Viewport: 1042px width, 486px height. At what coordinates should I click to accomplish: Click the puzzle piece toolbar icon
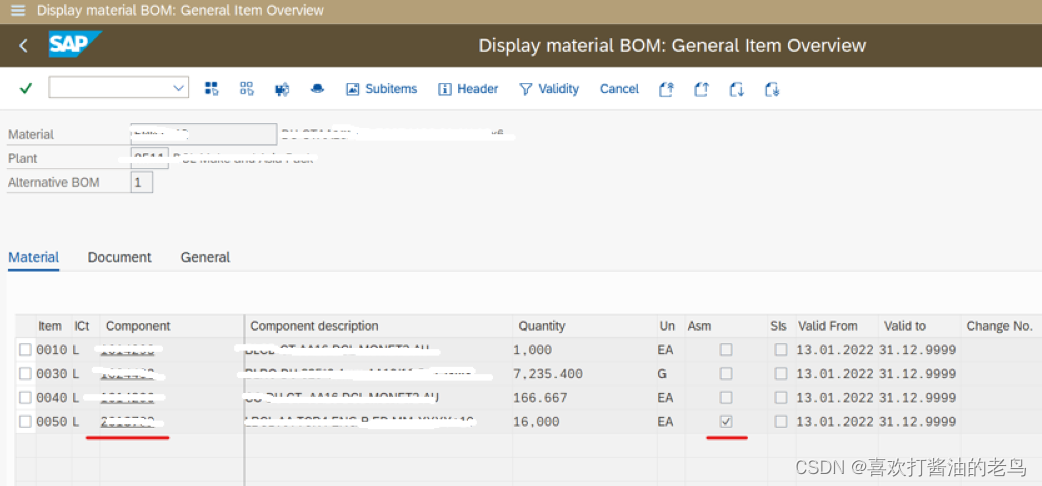tap(282, 89)
